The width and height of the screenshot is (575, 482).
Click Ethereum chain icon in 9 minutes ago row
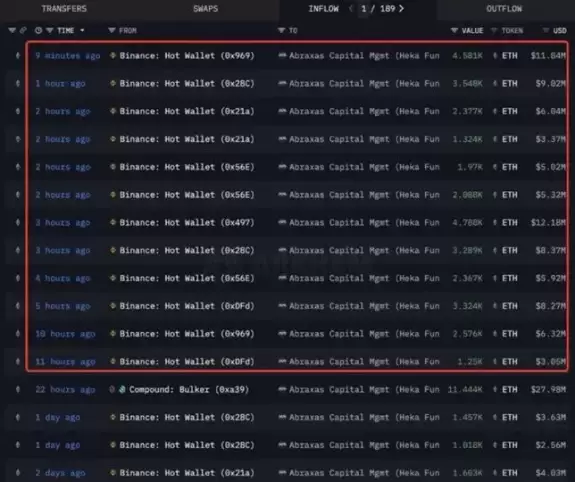pyautogui.click(x=18, y=55)
